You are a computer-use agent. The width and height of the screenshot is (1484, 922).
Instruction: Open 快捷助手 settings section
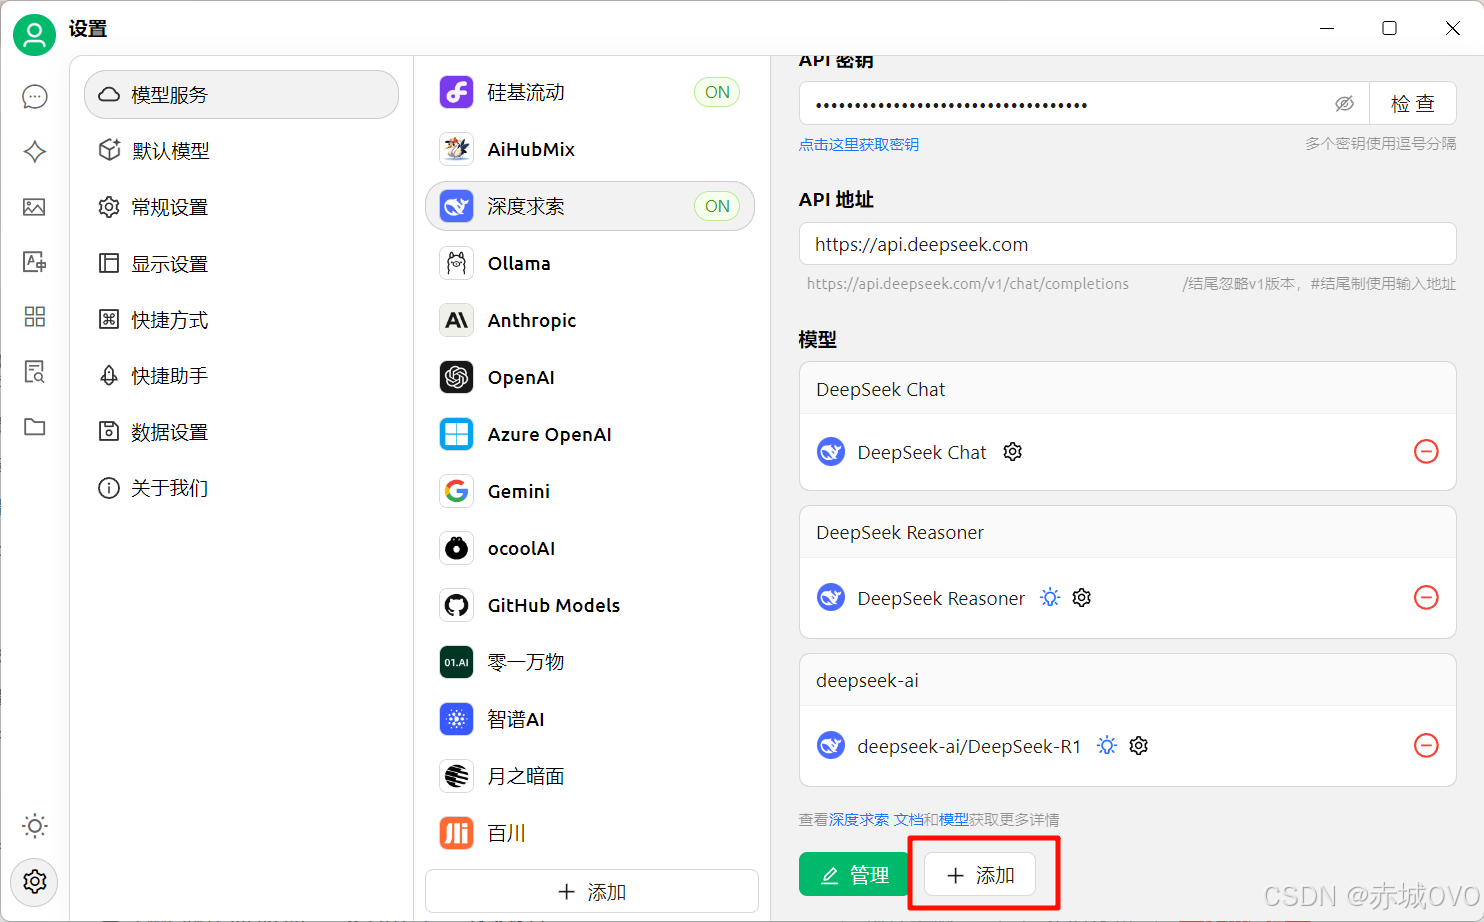241,376
